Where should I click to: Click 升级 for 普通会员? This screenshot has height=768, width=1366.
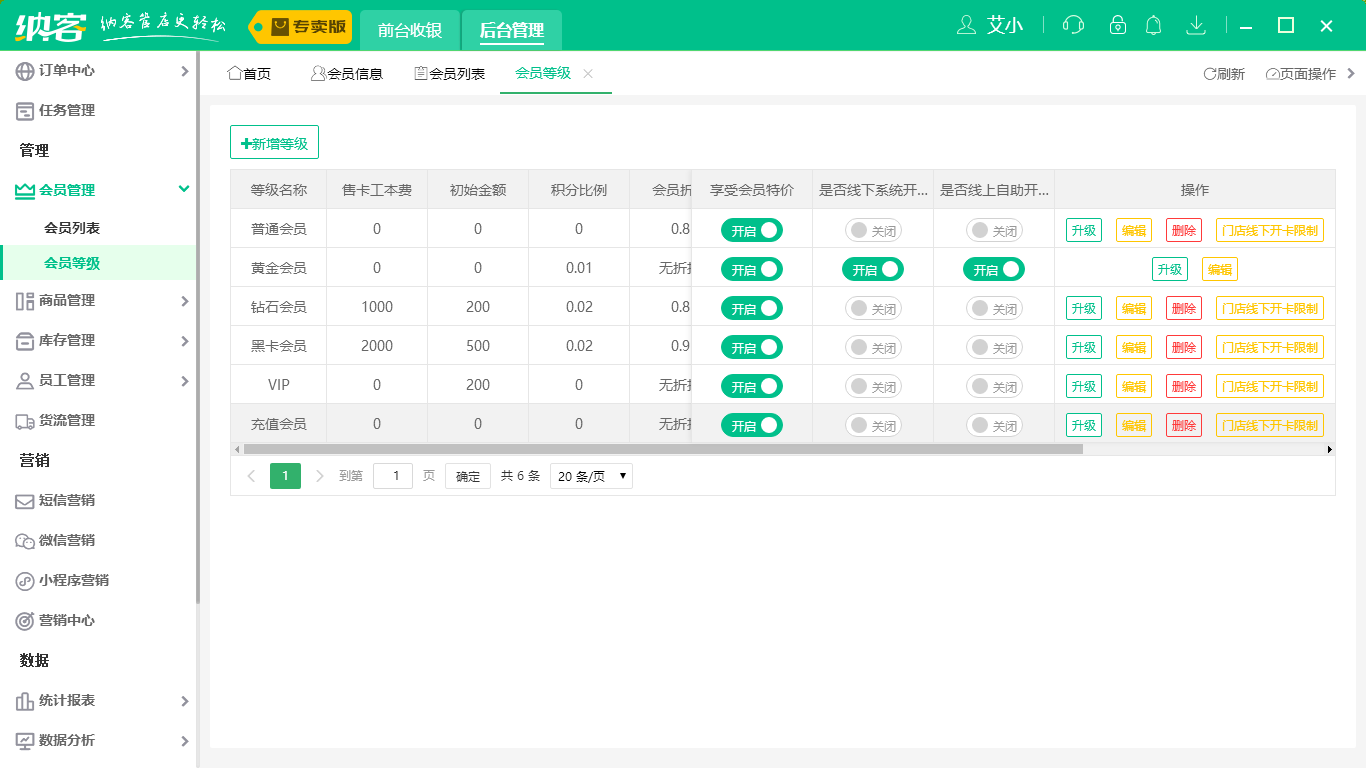coord(1084,230)
